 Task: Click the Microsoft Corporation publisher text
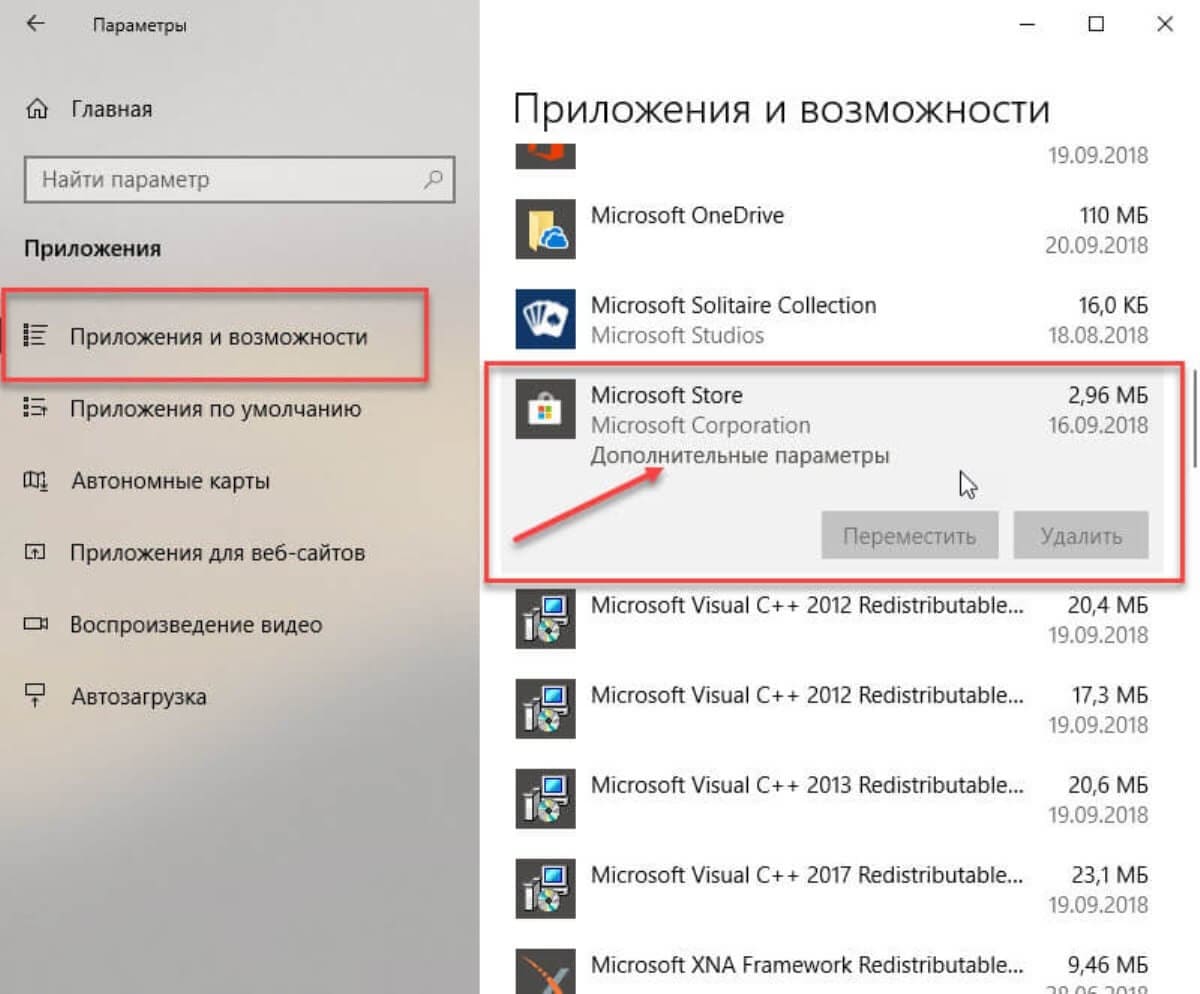coord(700,425)
